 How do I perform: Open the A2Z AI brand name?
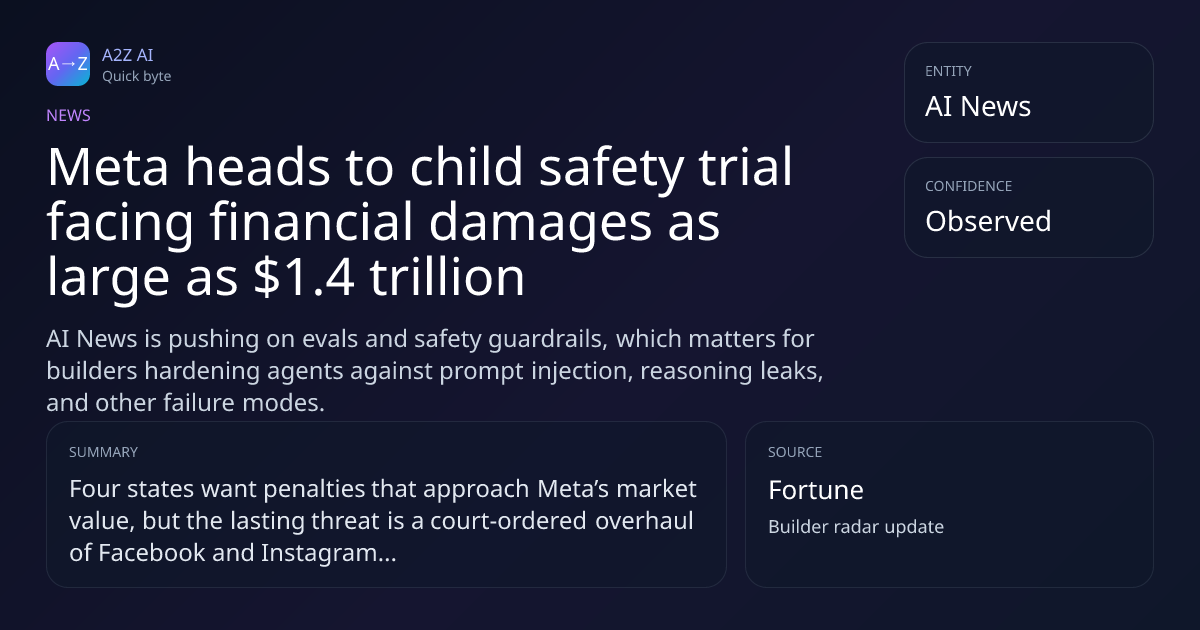tap(127, 55)
